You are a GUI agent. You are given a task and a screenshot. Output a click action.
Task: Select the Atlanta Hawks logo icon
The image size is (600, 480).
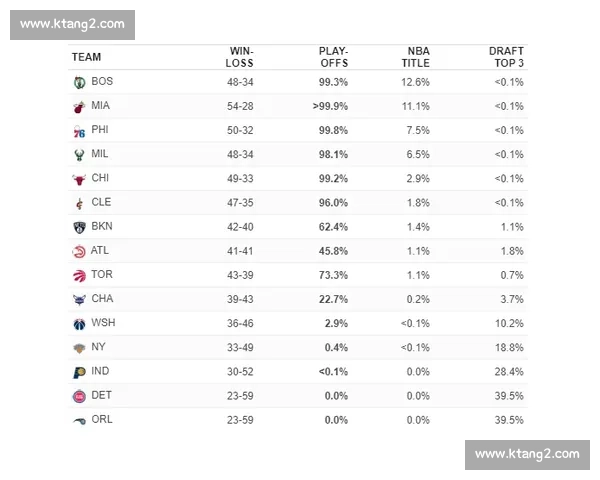click(79, 251)
